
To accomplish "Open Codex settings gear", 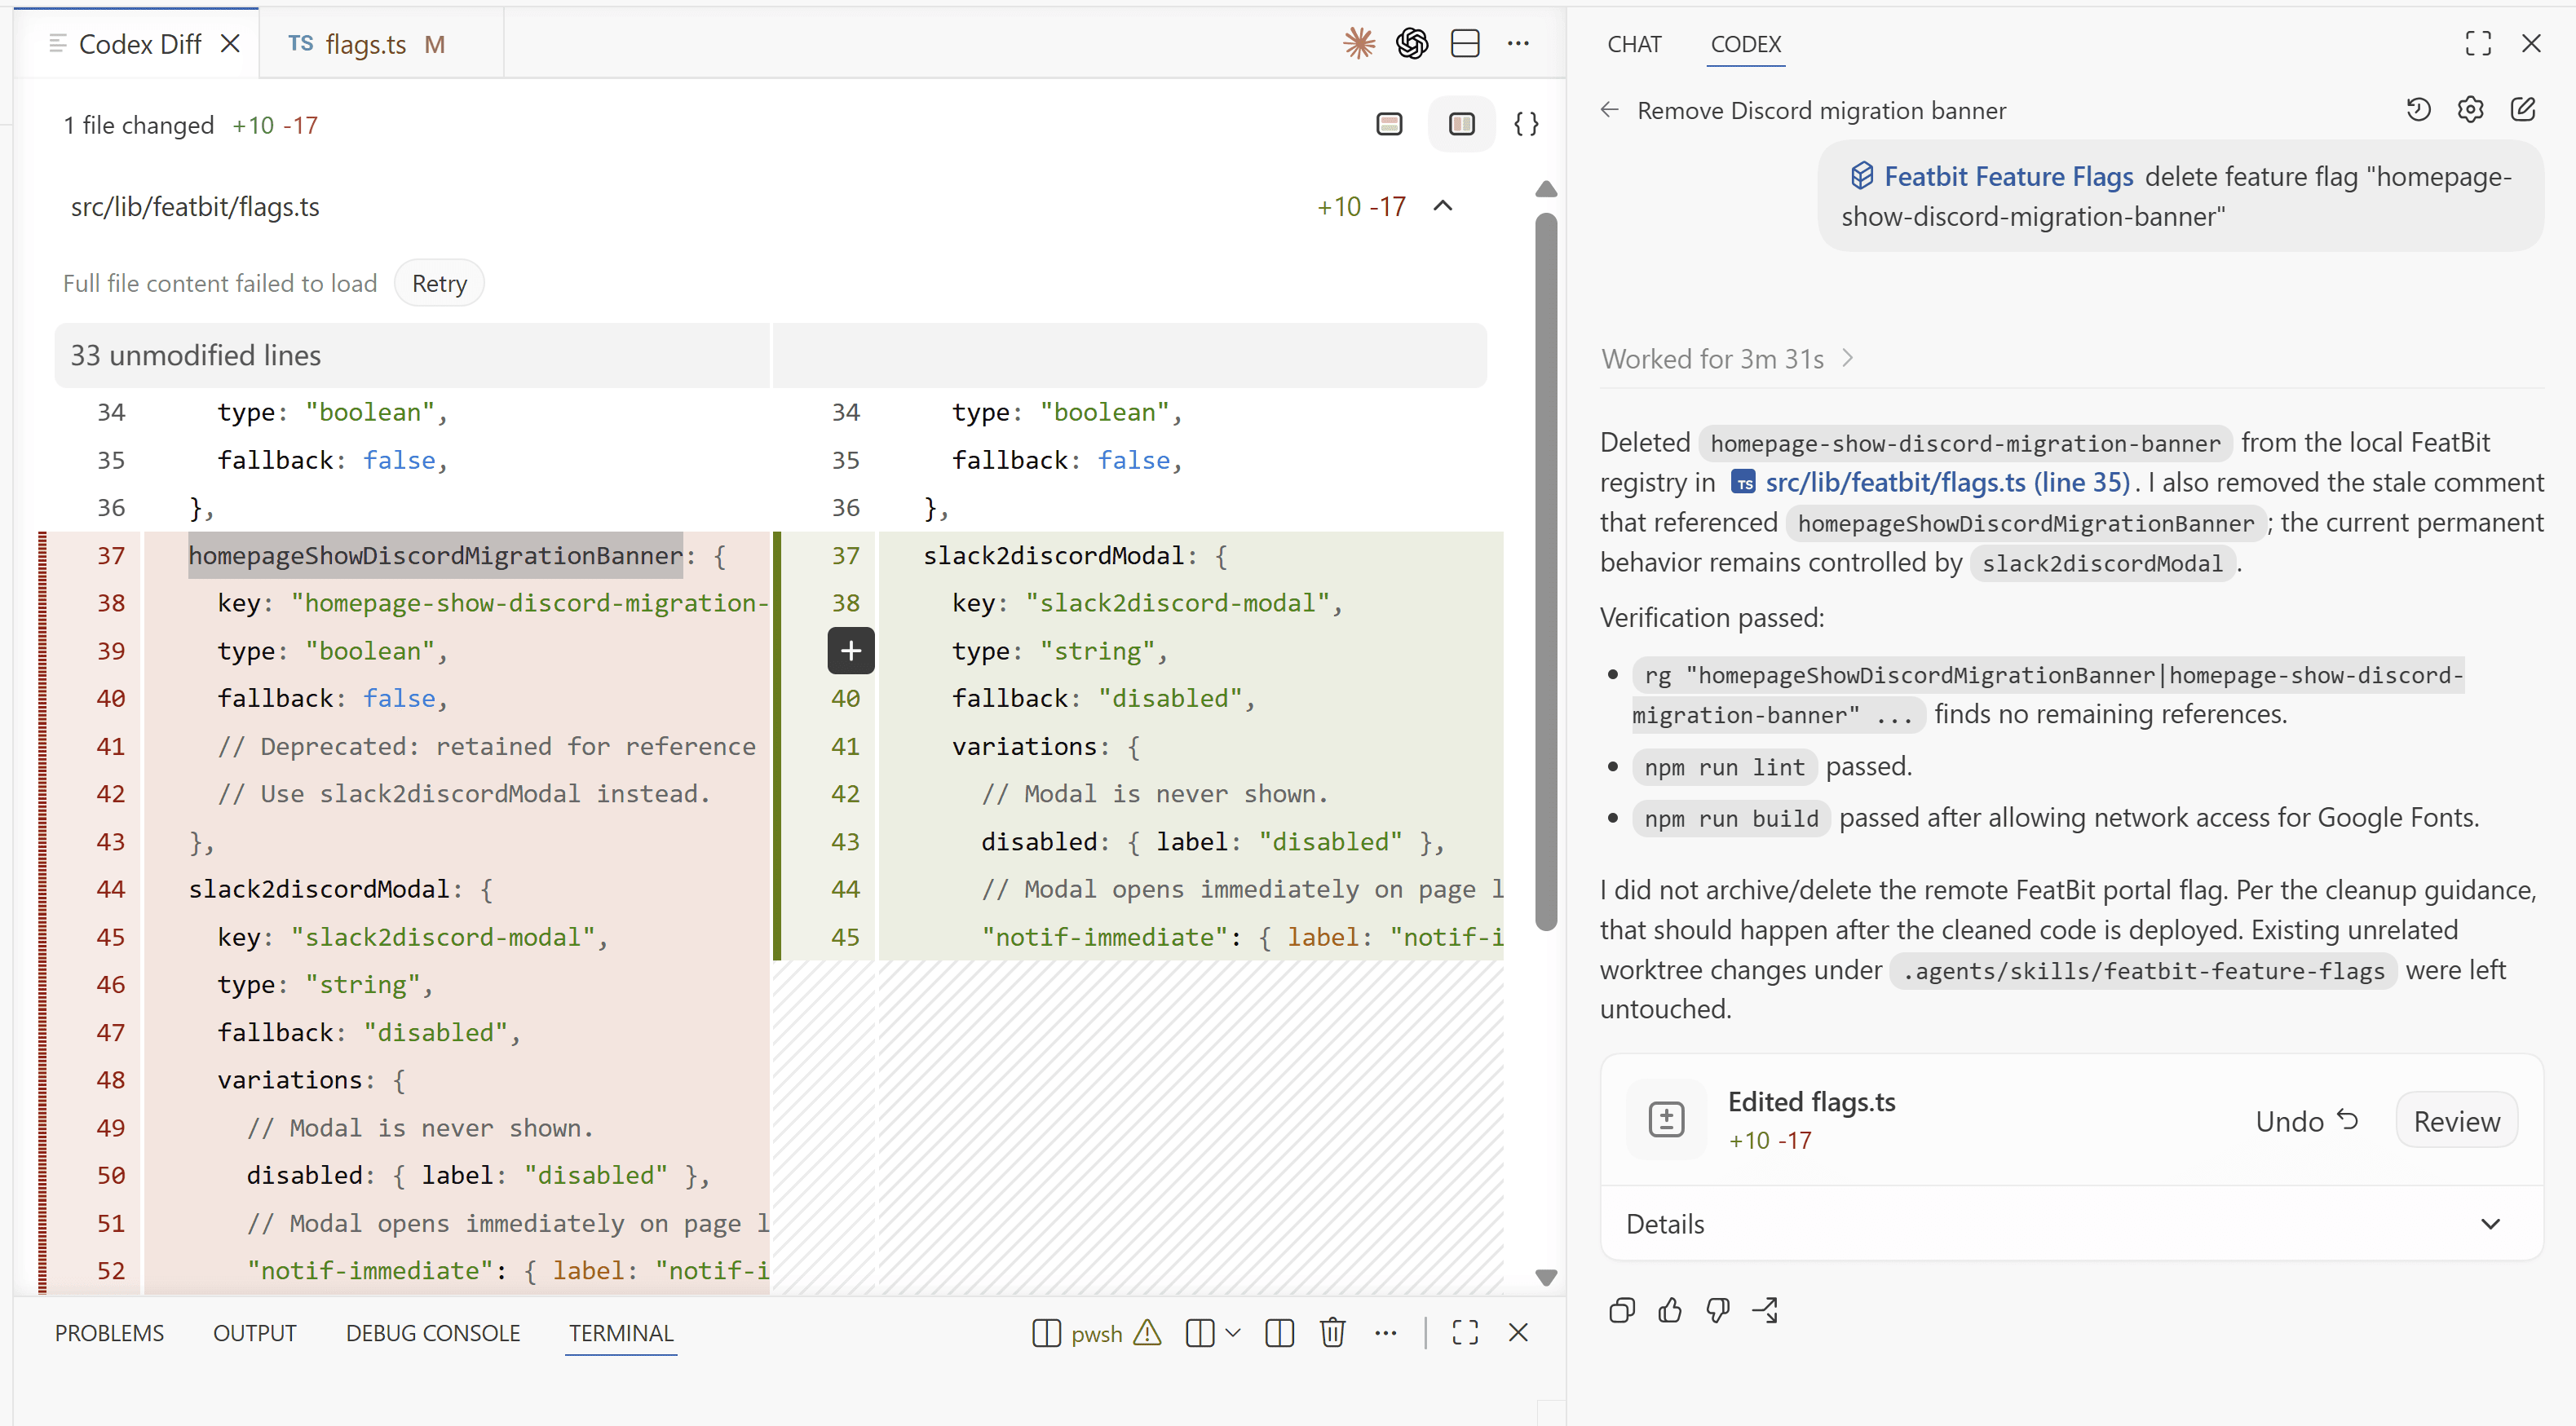I will pyautogui.click(x=2470, y=109).
